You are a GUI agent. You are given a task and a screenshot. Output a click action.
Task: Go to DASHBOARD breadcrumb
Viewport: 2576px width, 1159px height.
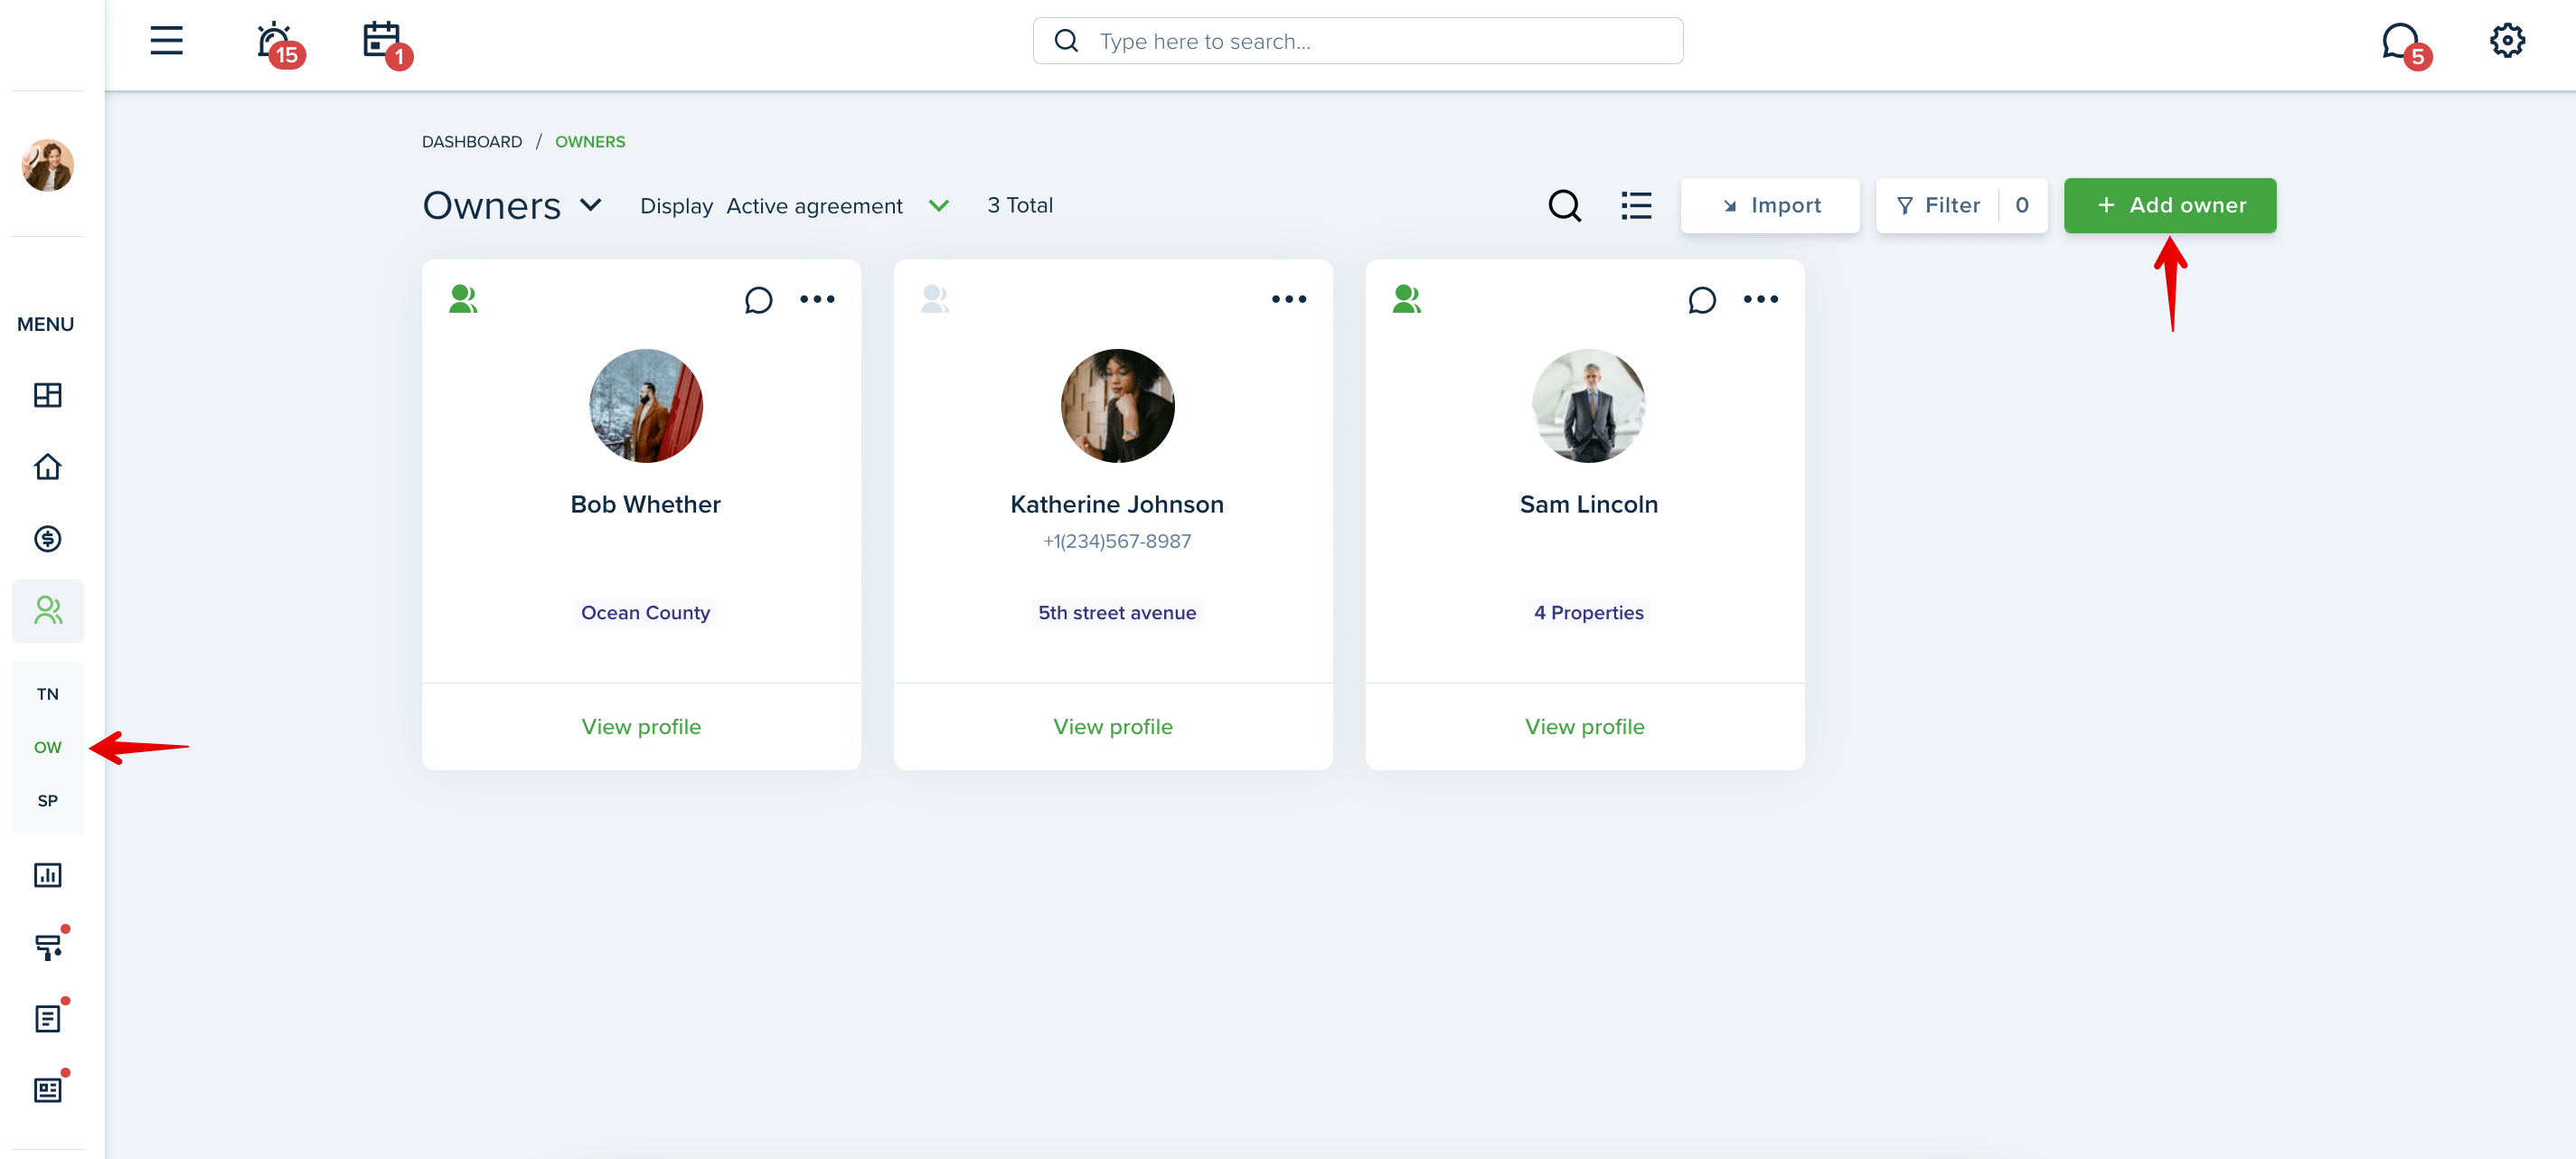coord(472,142)
